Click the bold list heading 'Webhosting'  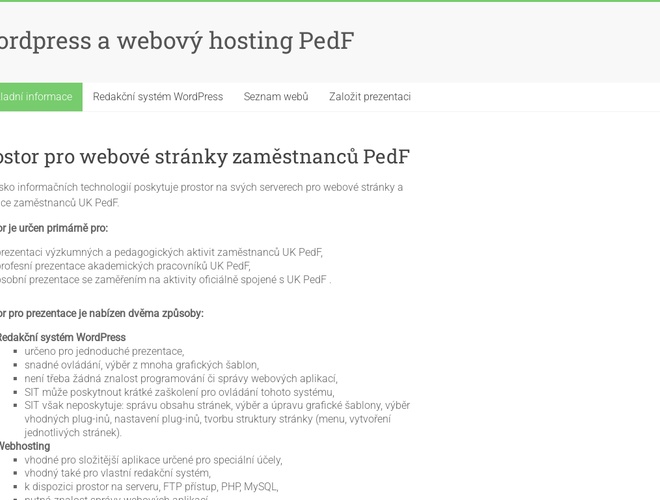click(x=24, y=446)
